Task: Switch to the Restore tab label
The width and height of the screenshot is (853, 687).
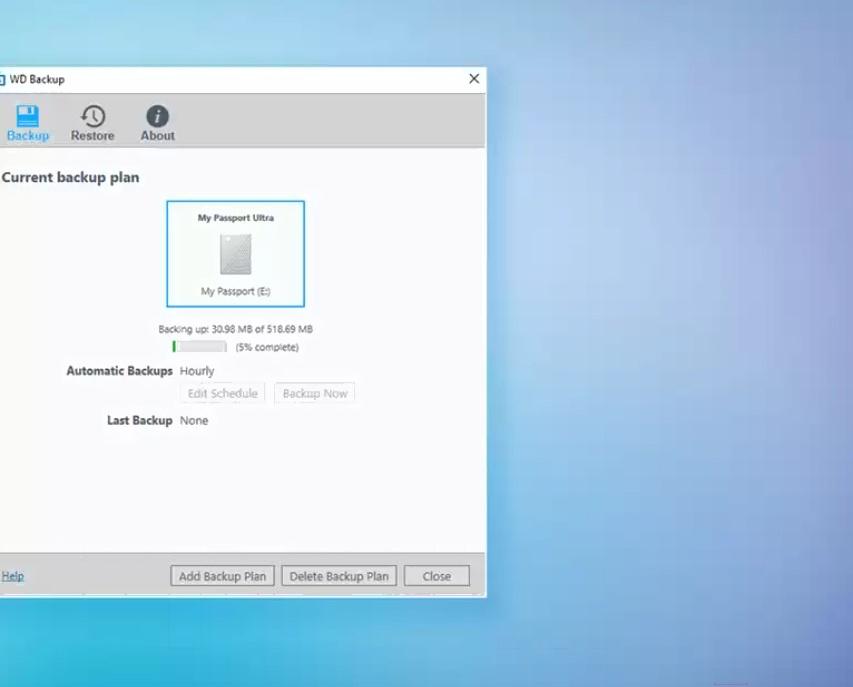Action: pos(92,136)
